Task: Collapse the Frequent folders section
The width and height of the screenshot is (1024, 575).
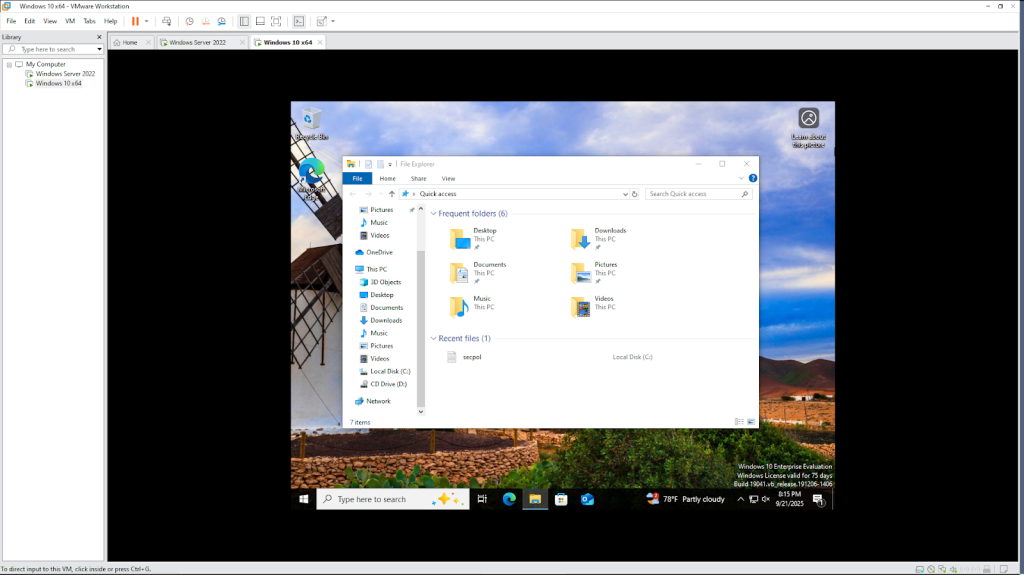Action: coord(433,213)
